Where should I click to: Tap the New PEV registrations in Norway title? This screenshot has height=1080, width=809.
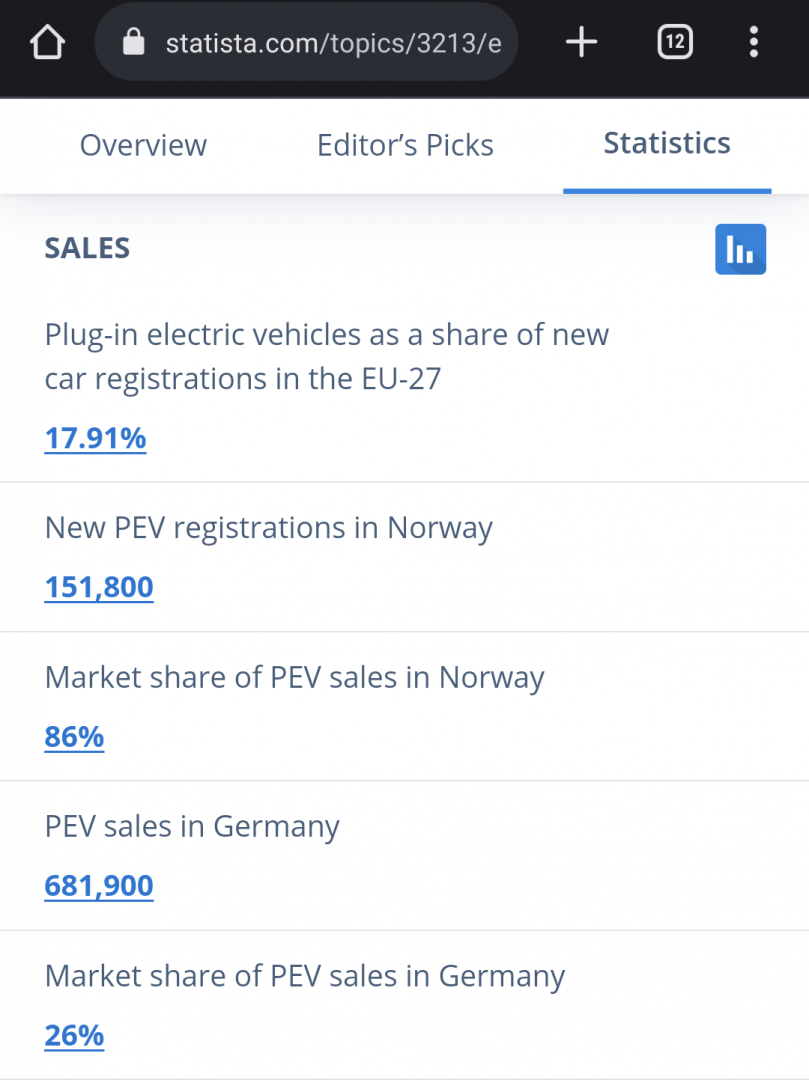click(268, 527)
